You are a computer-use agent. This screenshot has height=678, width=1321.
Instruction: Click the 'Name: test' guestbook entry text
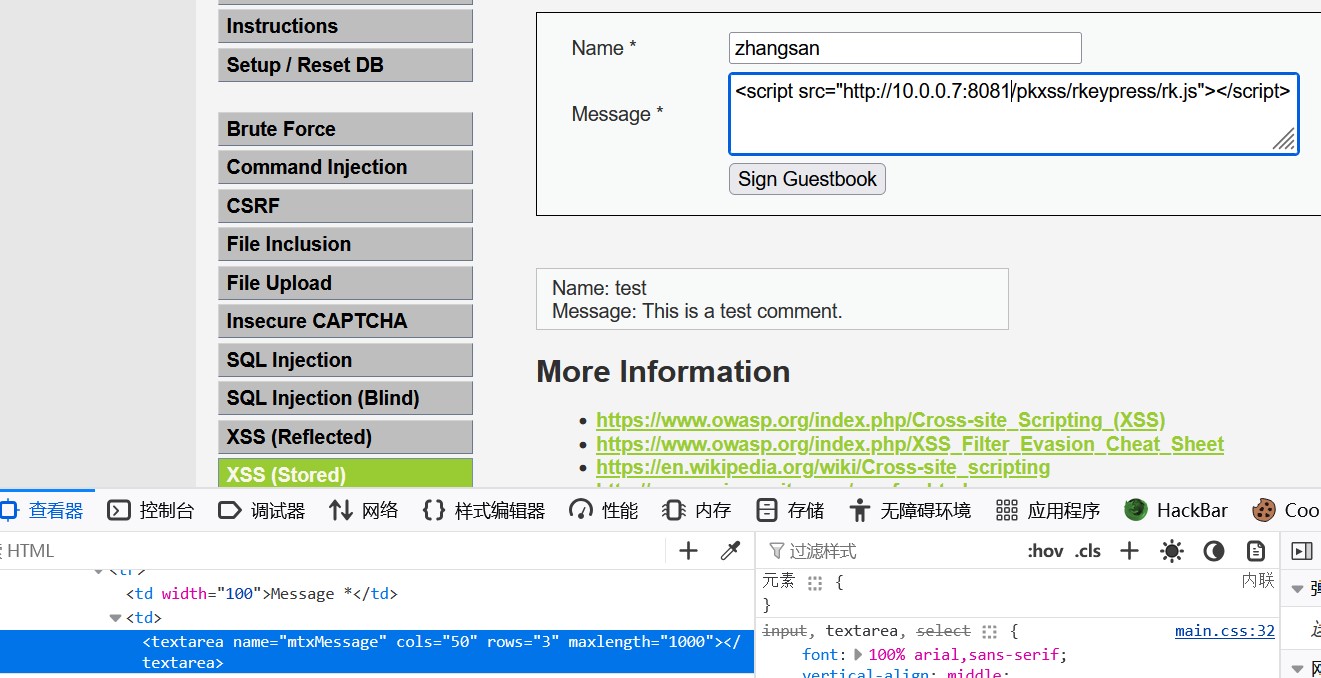pyautogui.click(x=599, y=288)
